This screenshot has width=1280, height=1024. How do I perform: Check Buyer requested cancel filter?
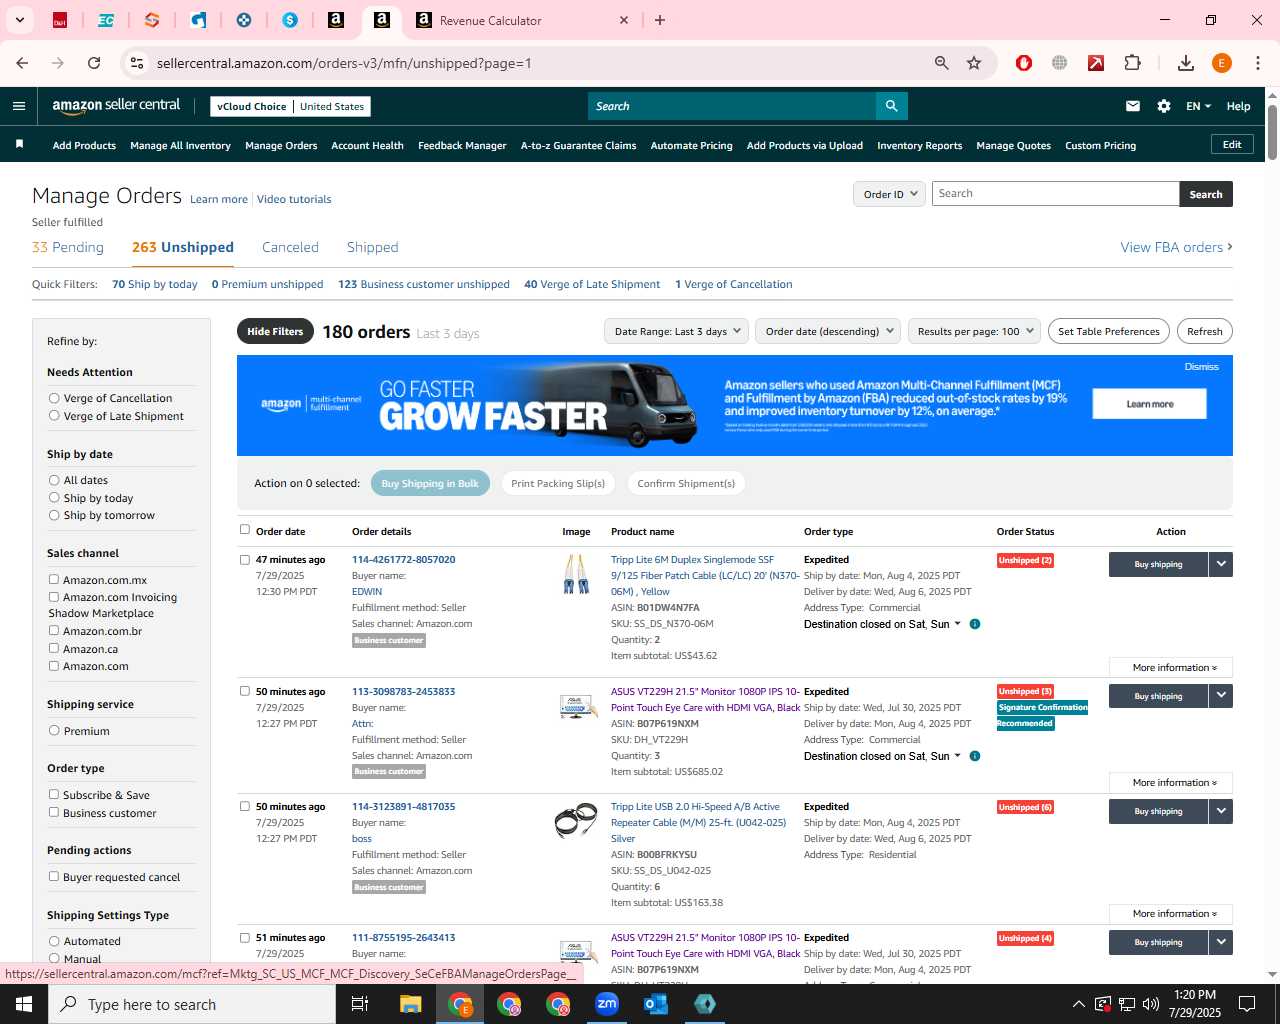[x=54, y=876]
